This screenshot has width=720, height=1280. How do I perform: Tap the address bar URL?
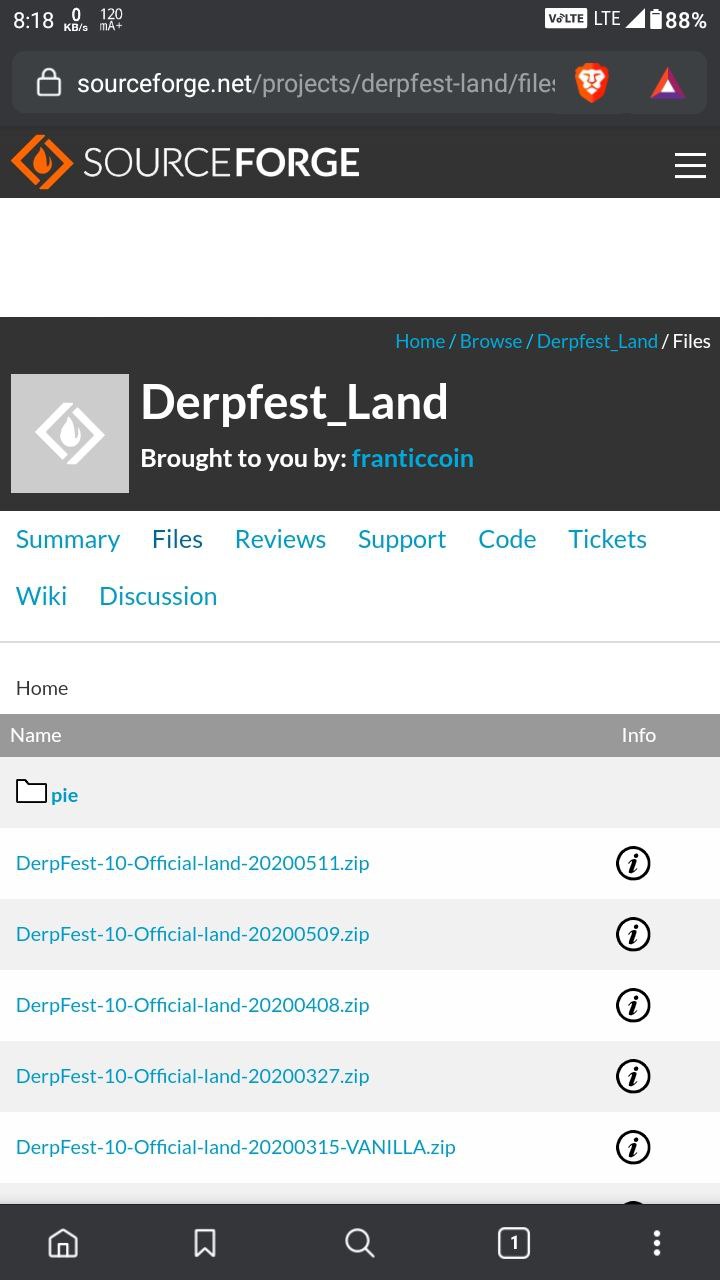[x=315, y=84]
